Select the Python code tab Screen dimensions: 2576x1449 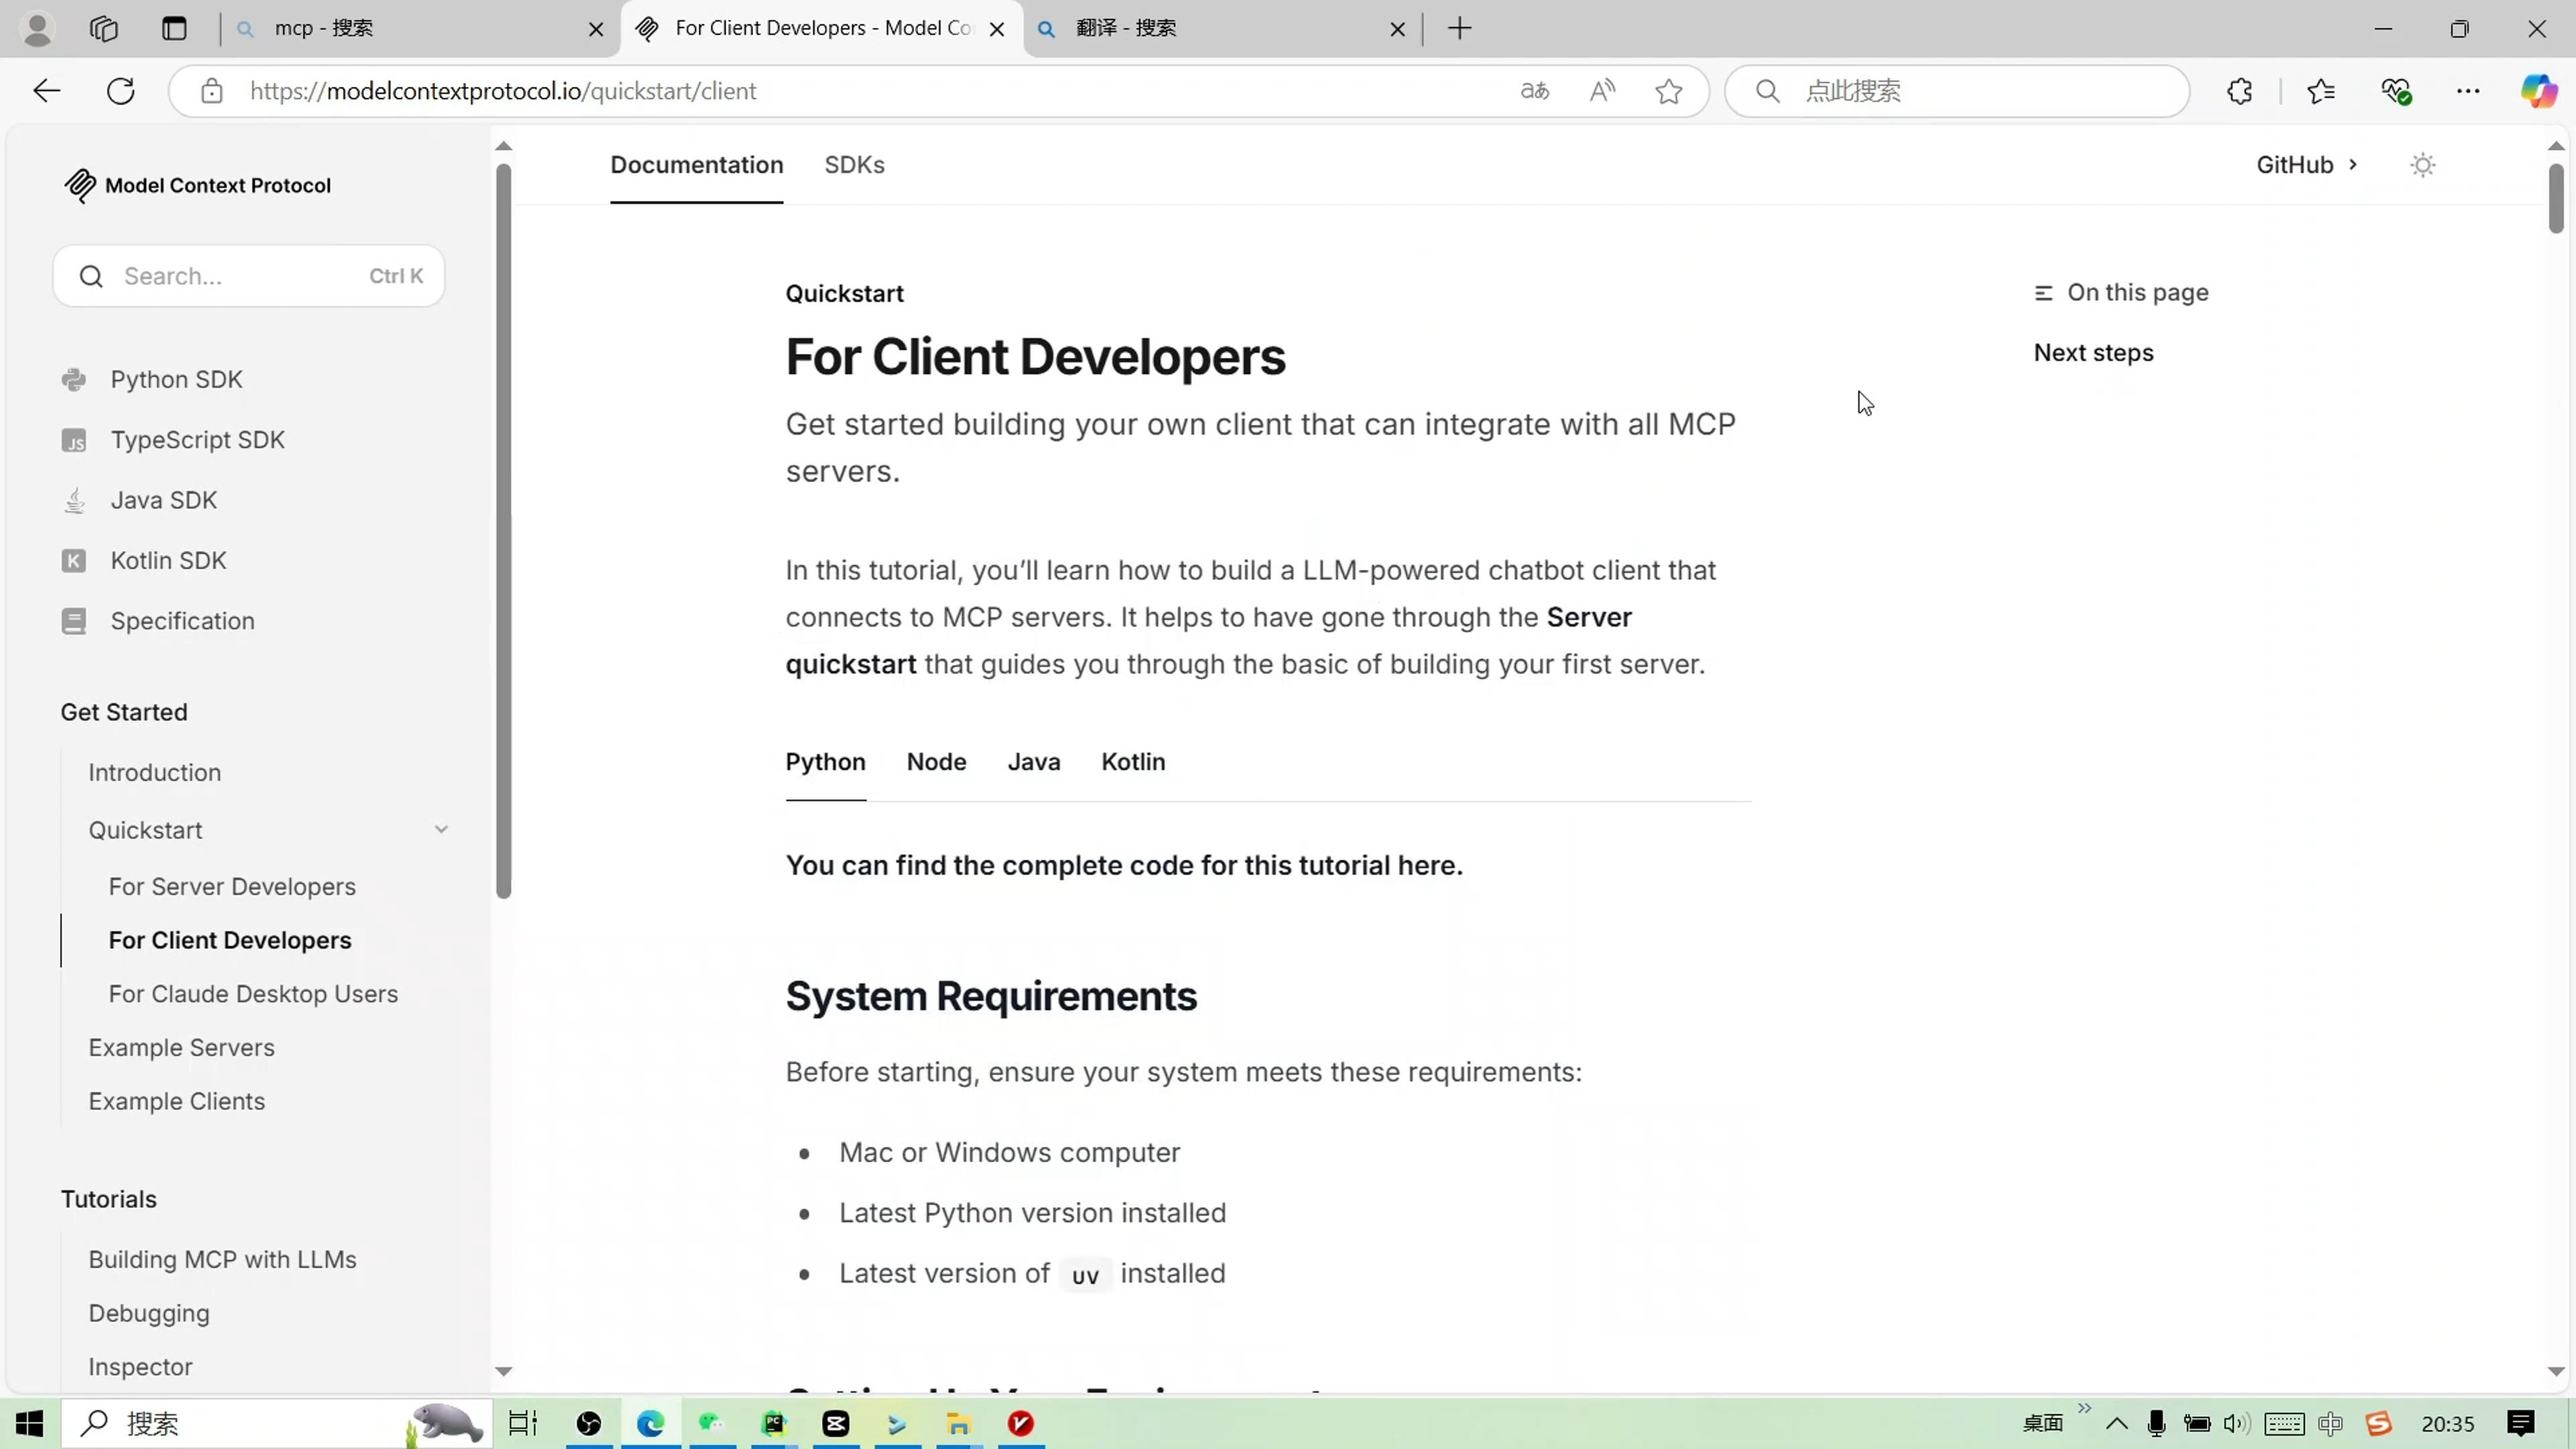825,762
